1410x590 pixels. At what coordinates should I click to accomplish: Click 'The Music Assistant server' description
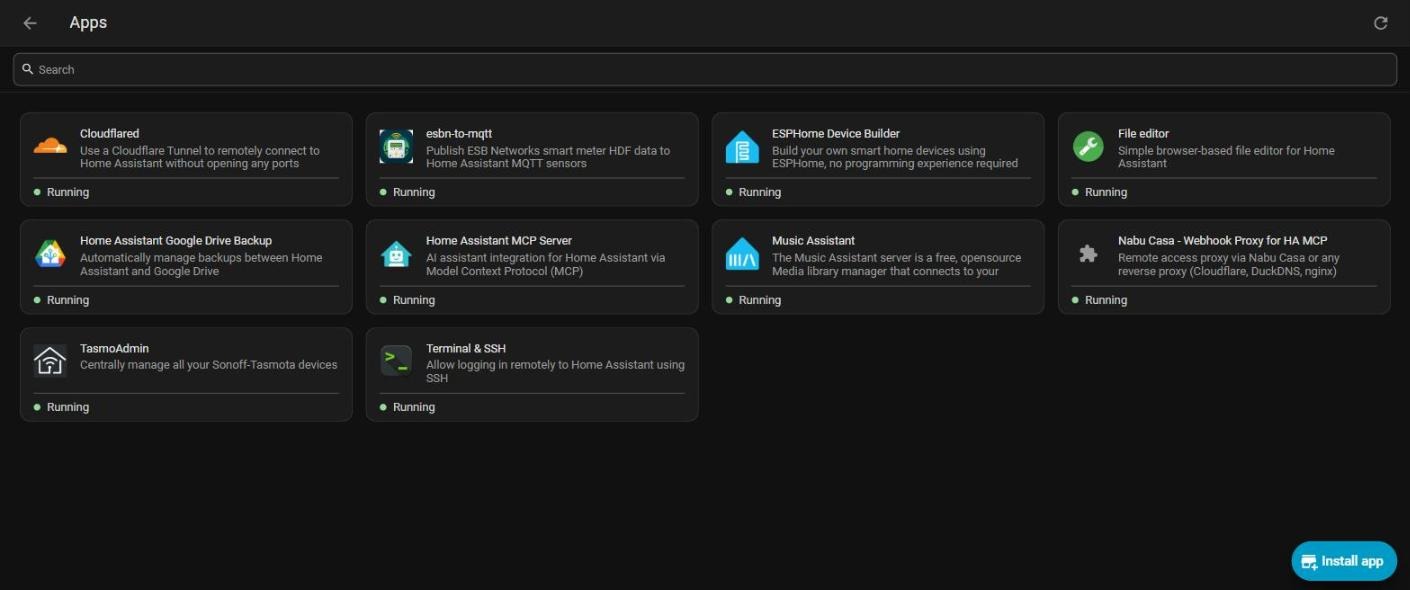(897, 264)
